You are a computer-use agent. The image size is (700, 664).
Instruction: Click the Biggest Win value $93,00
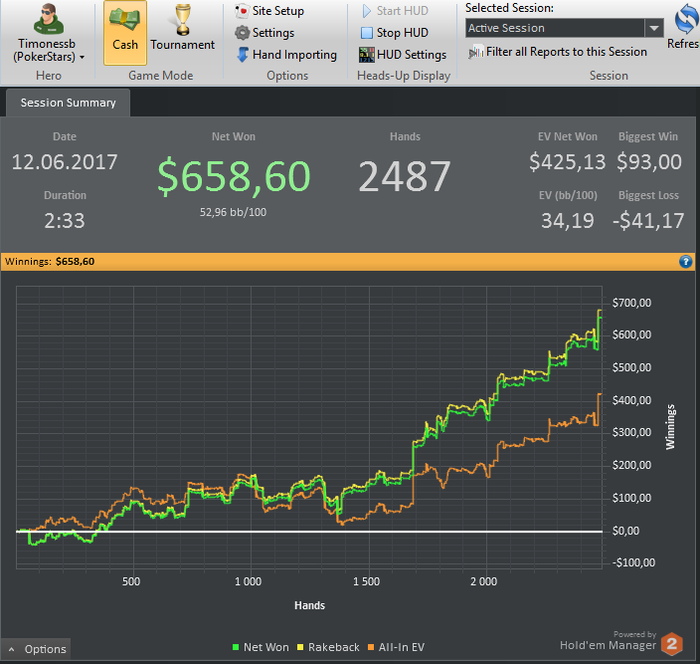pyautogui.click(x=649, y=162)
